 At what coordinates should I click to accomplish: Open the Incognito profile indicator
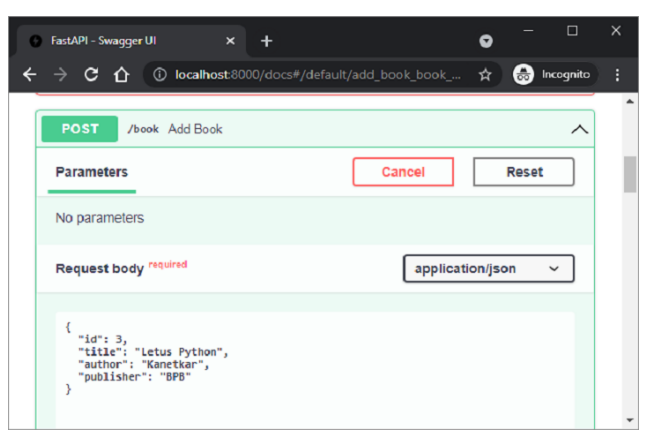click(553, 75)
